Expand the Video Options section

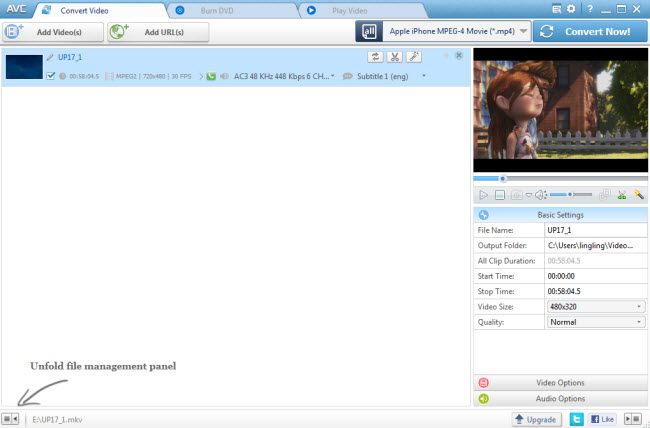point(560,383)
